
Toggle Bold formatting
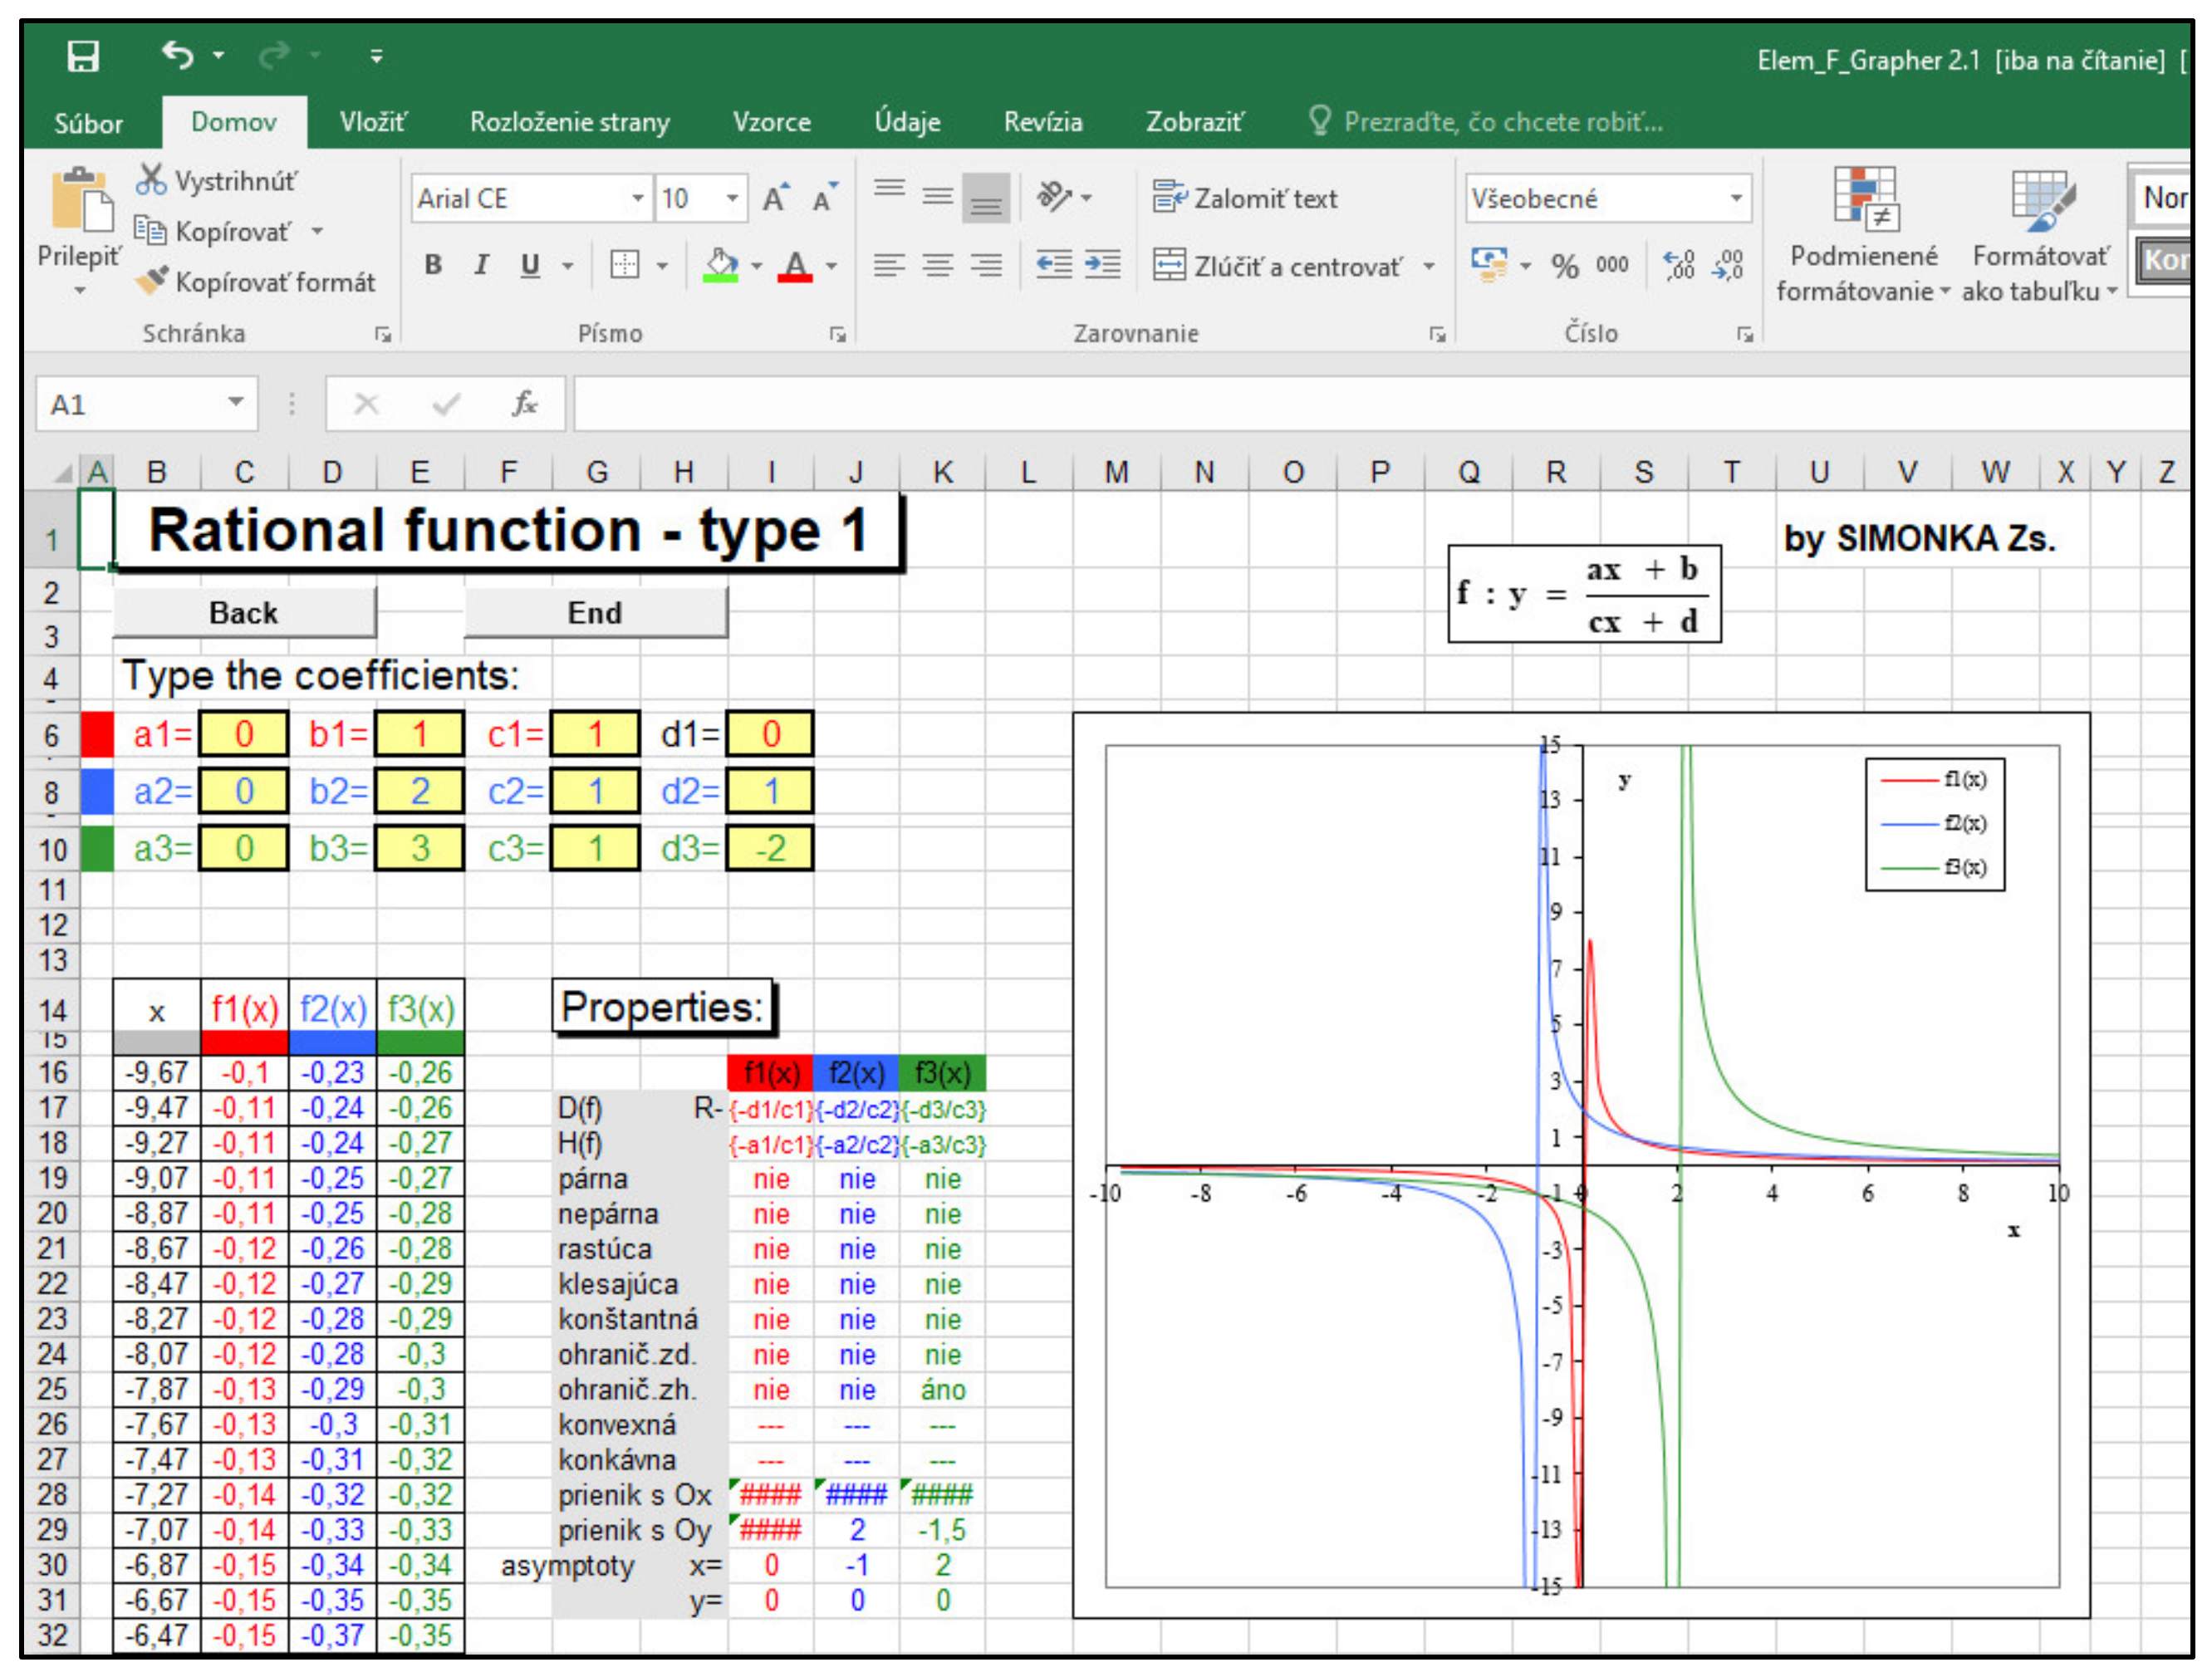(433, 265)
